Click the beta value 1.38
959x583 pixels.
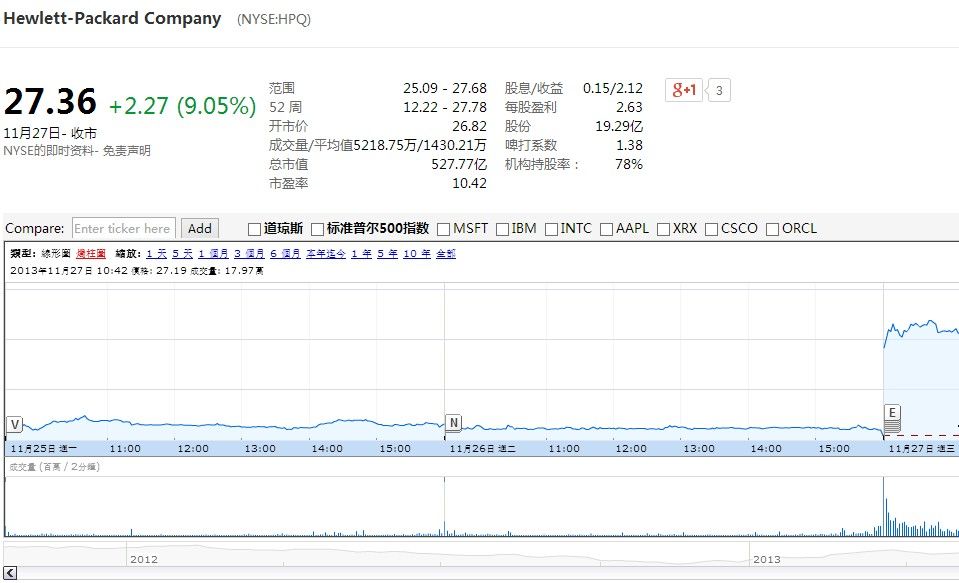point(629,145)
